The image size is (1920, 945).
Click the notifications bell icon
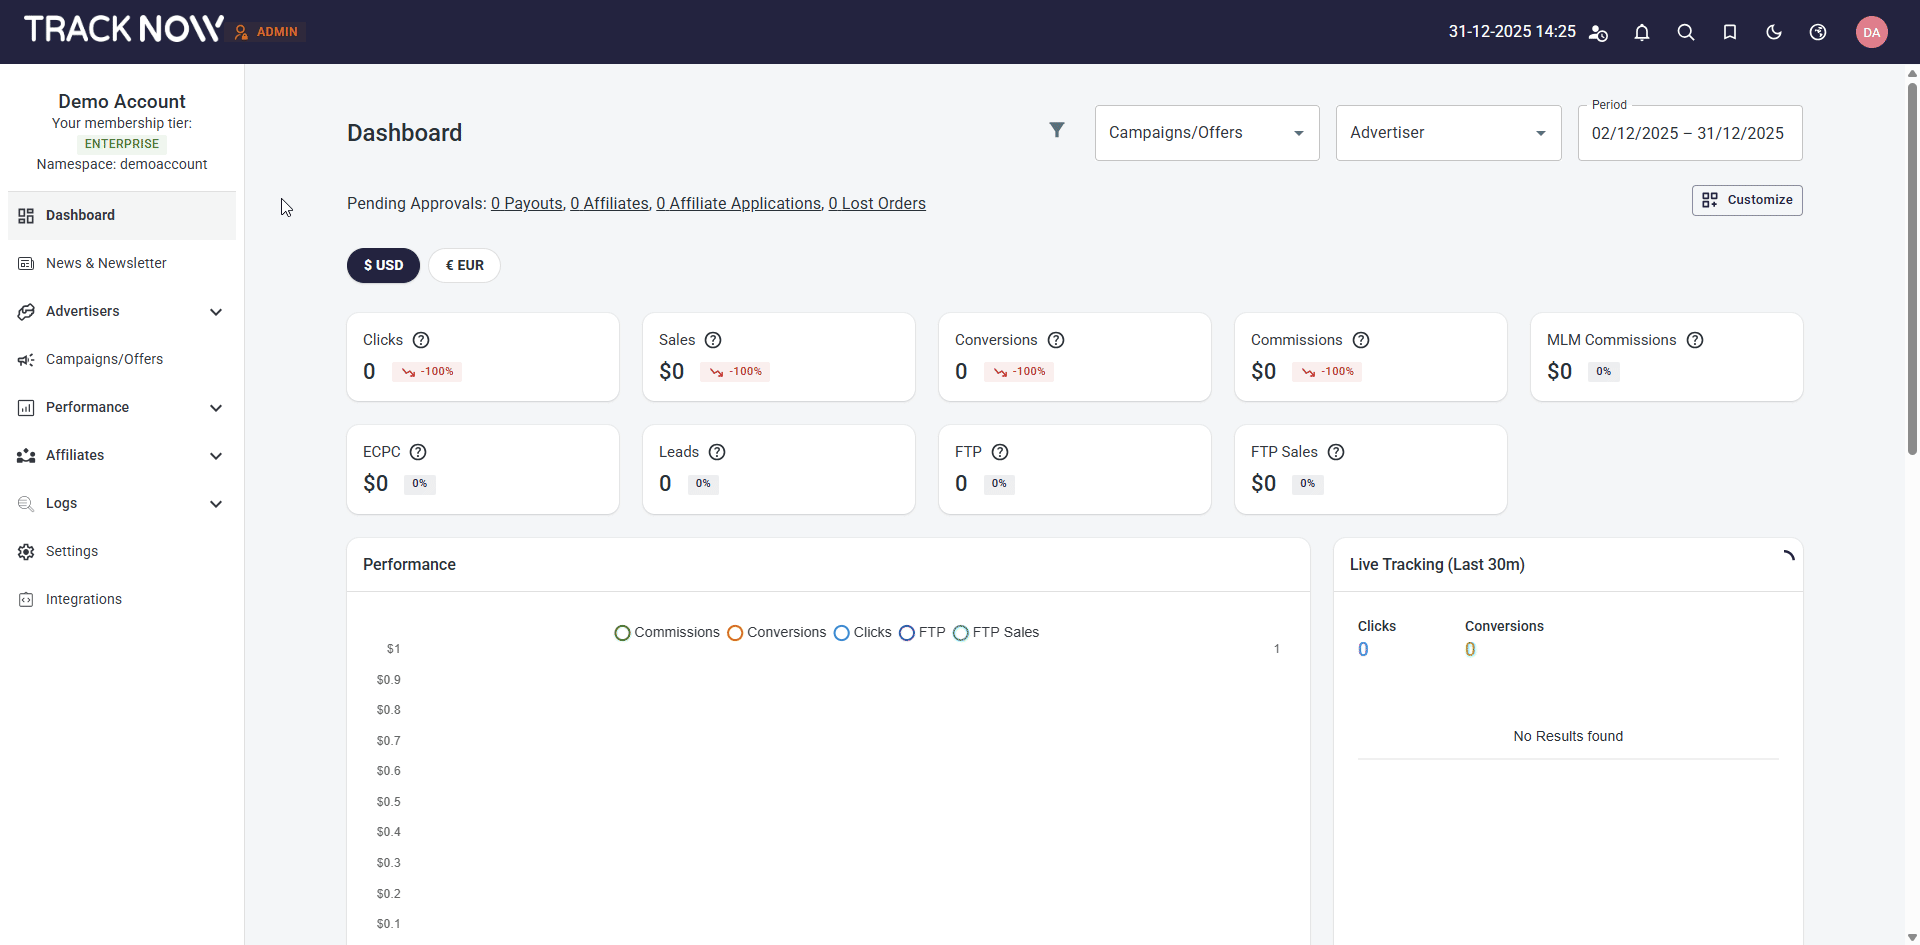[x=1641, y=32]
